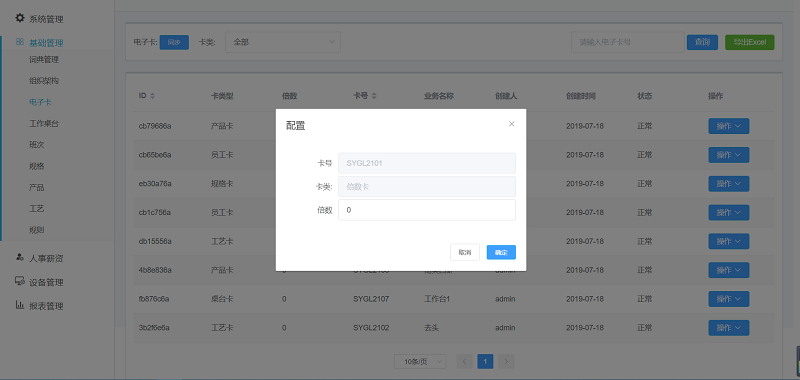Screen dimensions: 800x380
Task: Go to the next page arrow
Action: pos(506,361)
